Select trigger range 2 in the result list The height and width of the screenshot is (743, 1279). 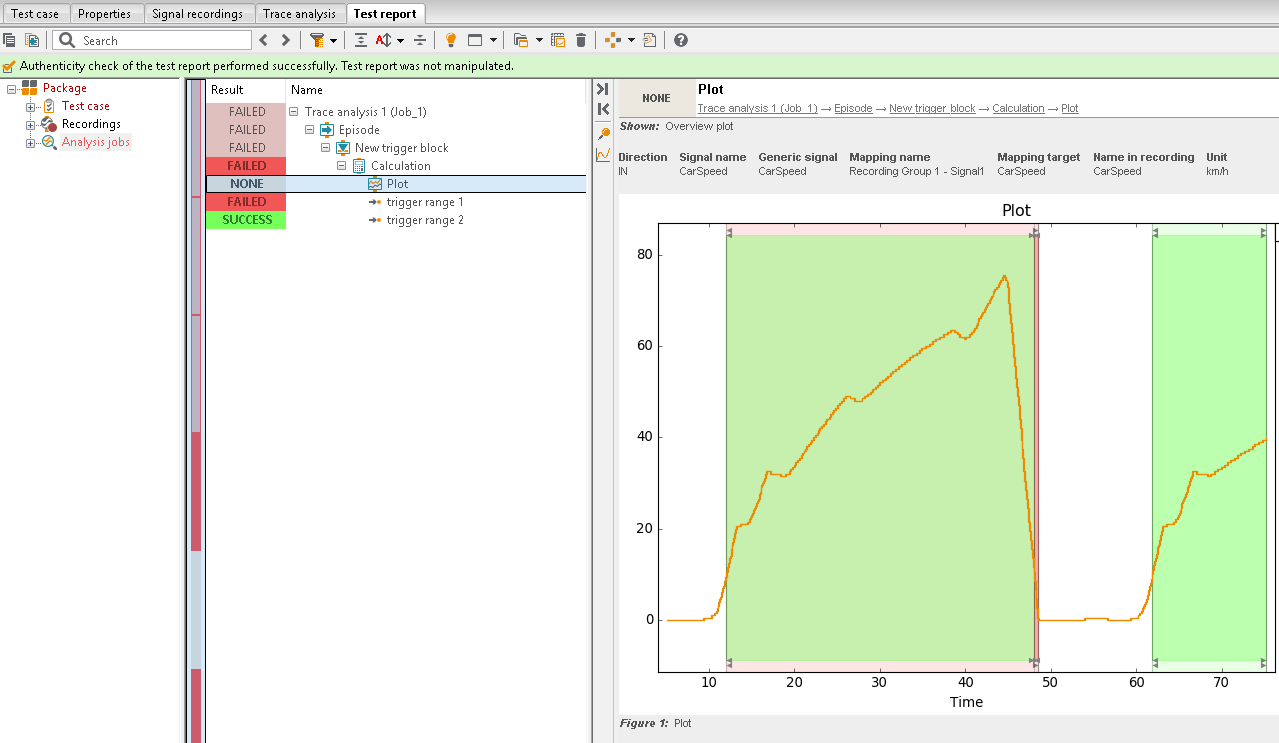(425, 220)
